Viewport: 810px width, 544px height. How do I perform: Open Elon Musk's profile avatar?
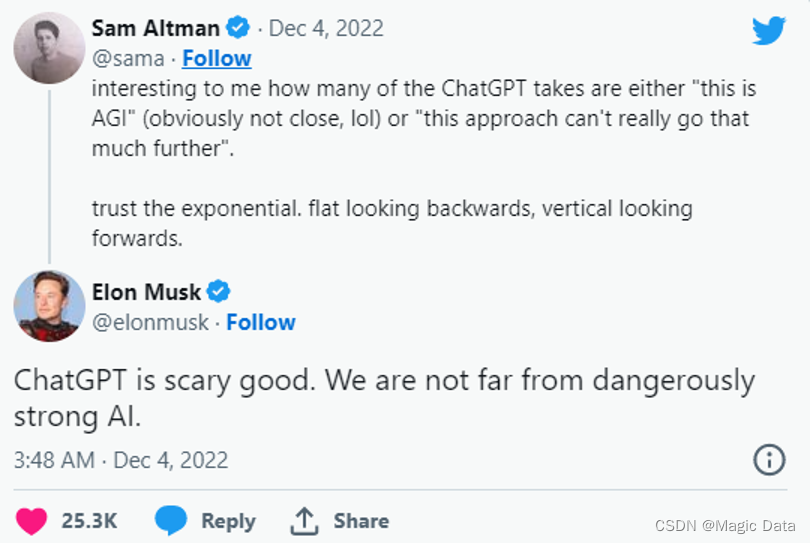point(49,305)
